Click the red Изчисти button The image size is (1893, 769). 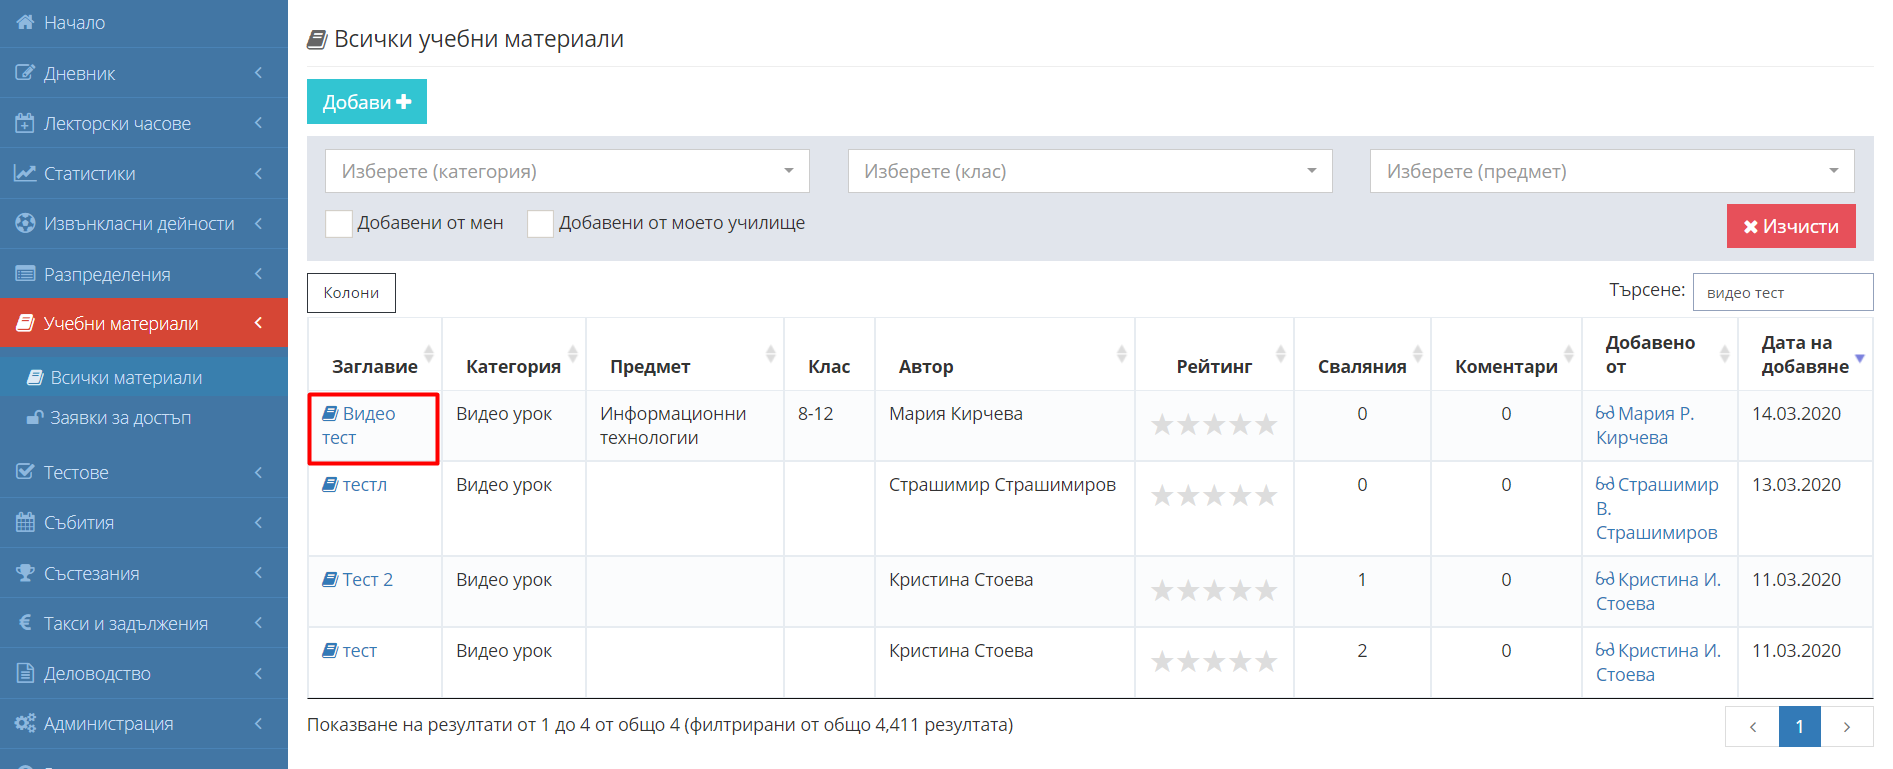coord(1790,226)
